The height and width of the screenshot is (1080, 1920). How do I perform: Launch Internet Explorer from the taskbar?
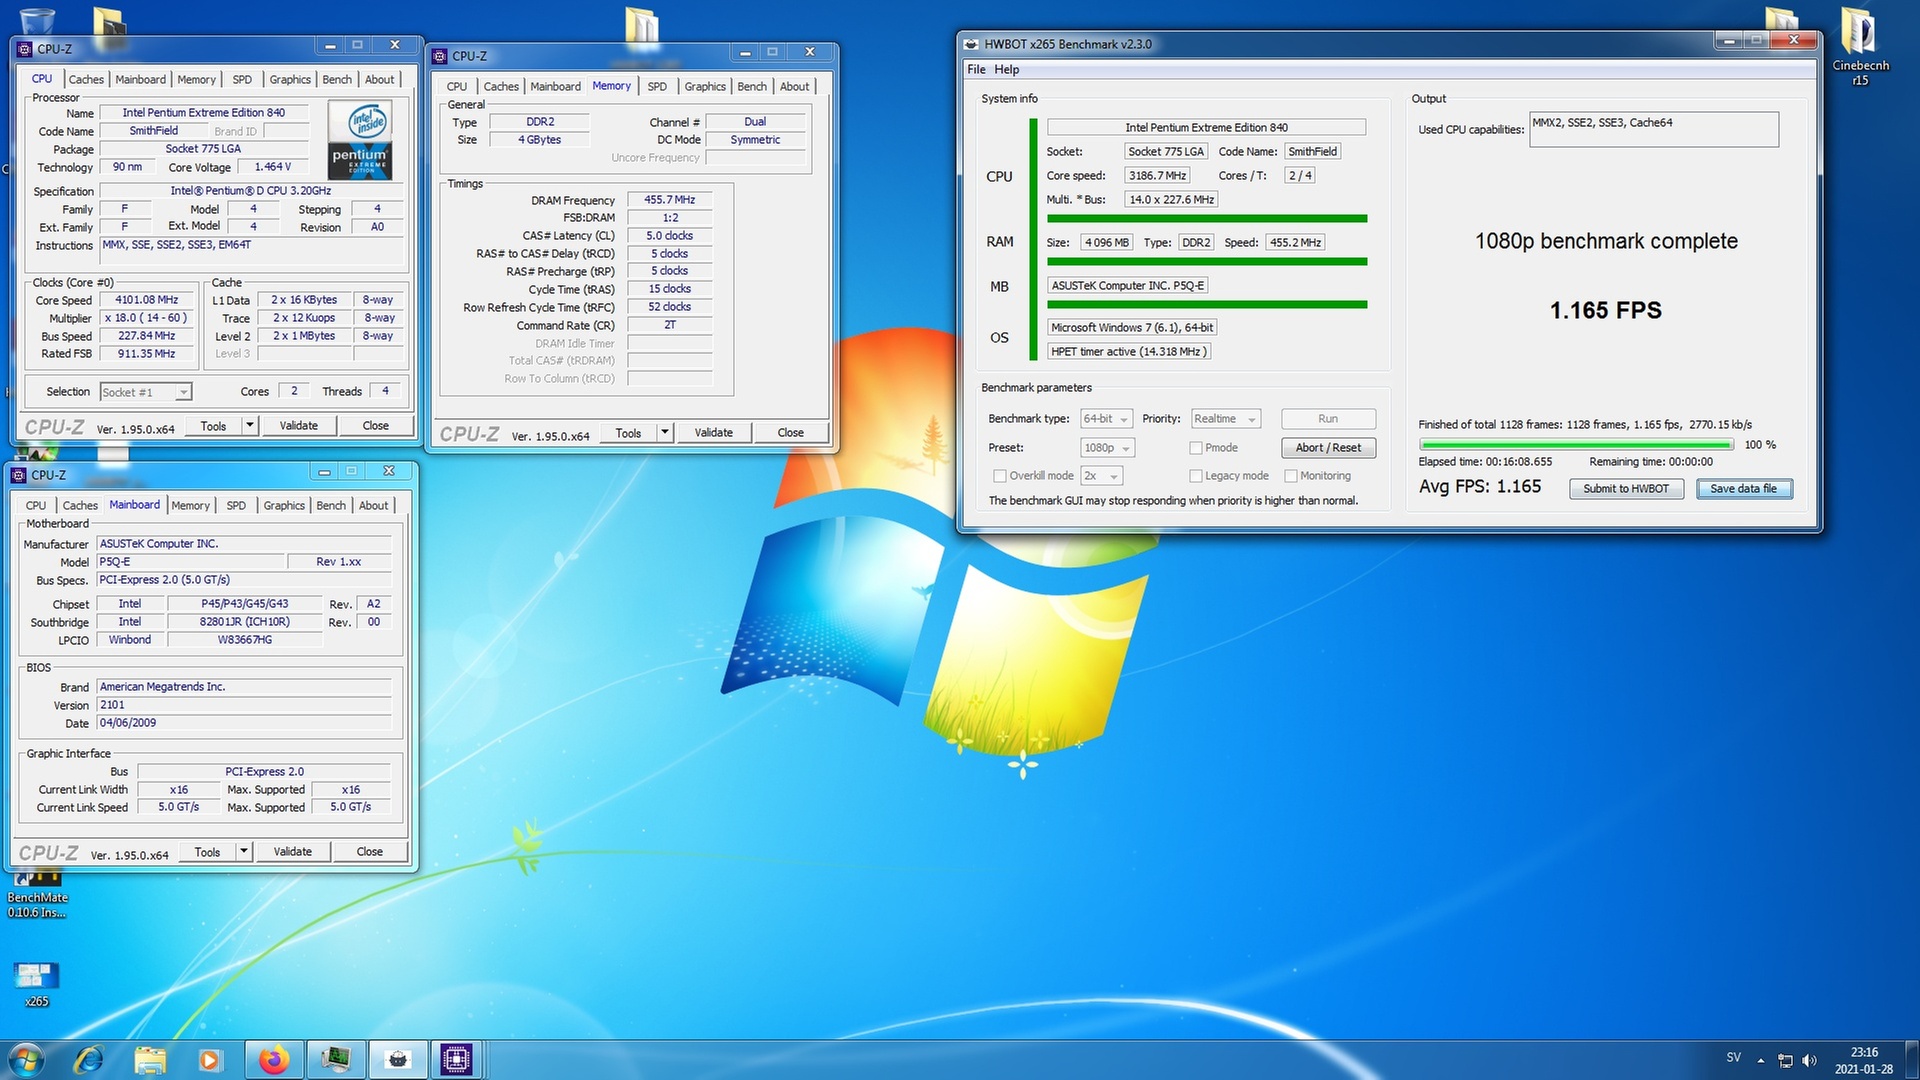(89, 1059)
